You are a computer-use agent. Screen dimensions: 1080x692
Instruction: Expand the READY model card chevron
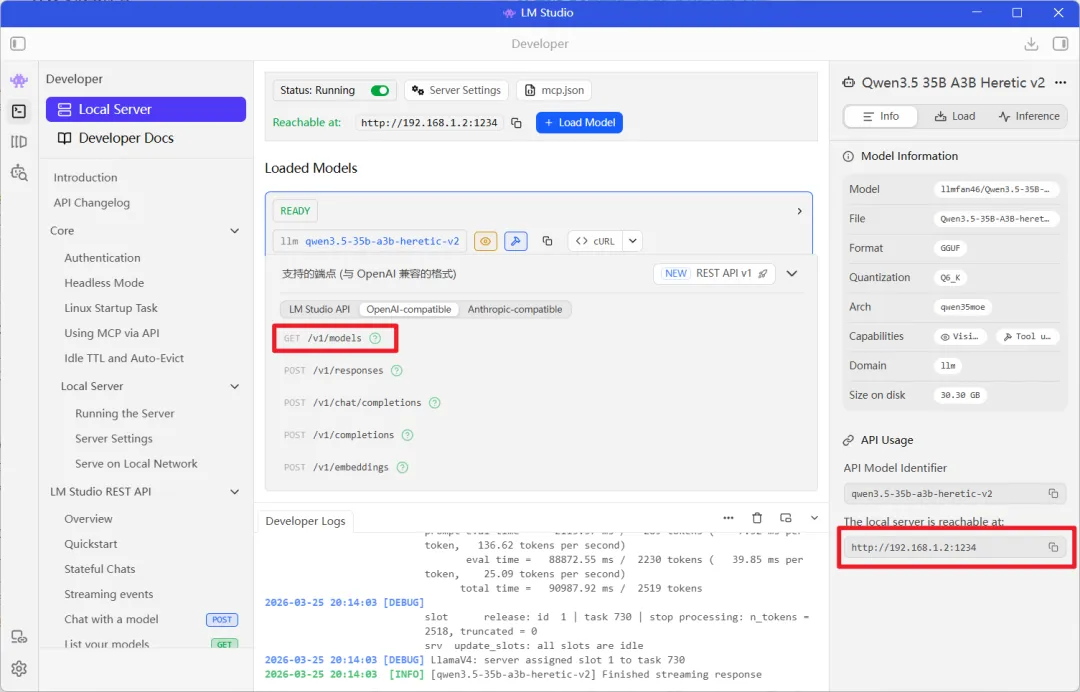pos(799,211)
